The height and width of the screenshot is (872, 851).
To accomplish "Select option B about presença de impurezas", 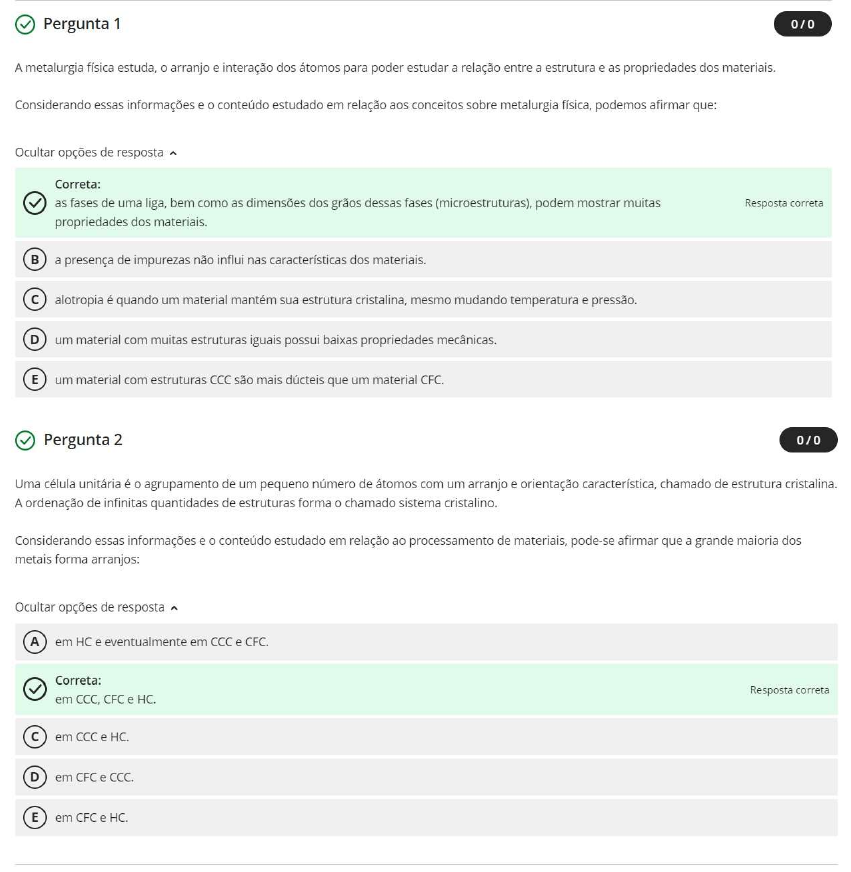I will click(x=34, y=260).
